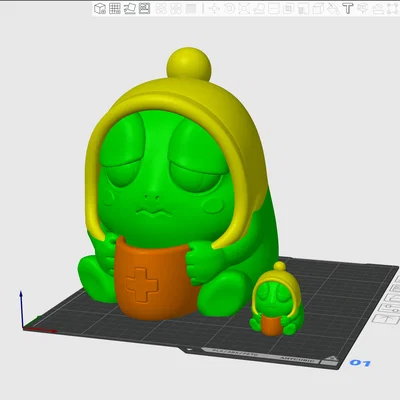Click the greyed Split to objects icon
The height and width of the screenshot is (400, 400).
[x=161, y=9]
